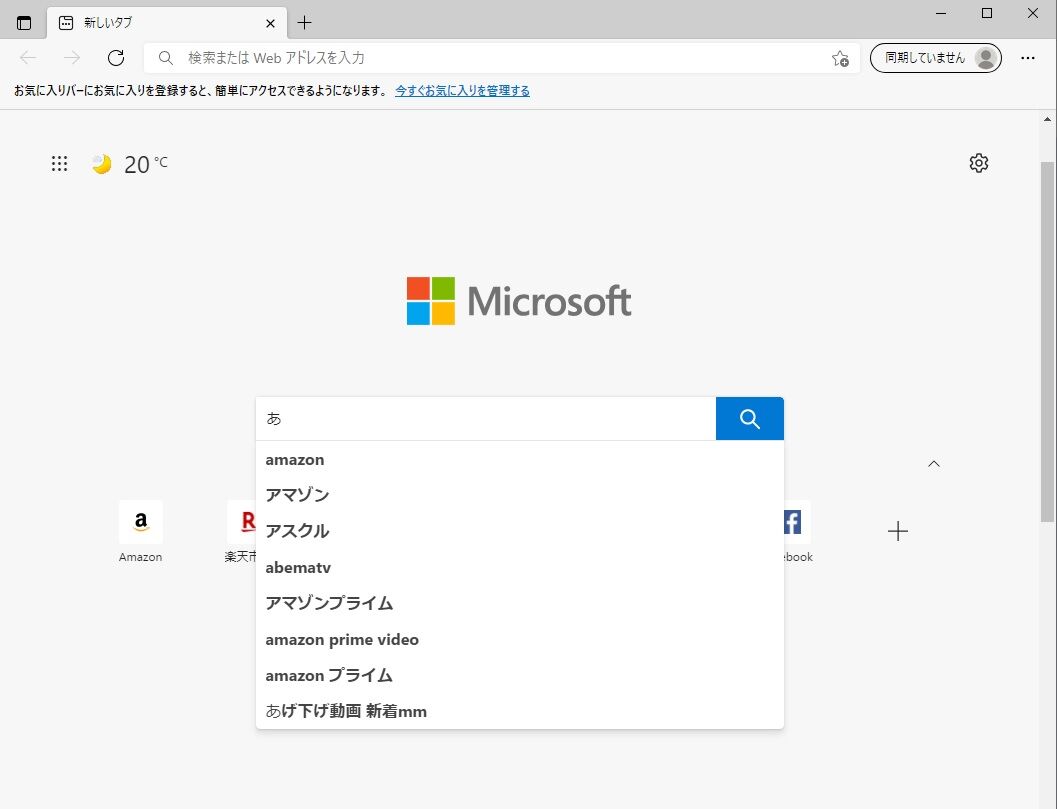Add page to favorites star icon
This screenshot has width=1057, height=809.
(840, 59)
